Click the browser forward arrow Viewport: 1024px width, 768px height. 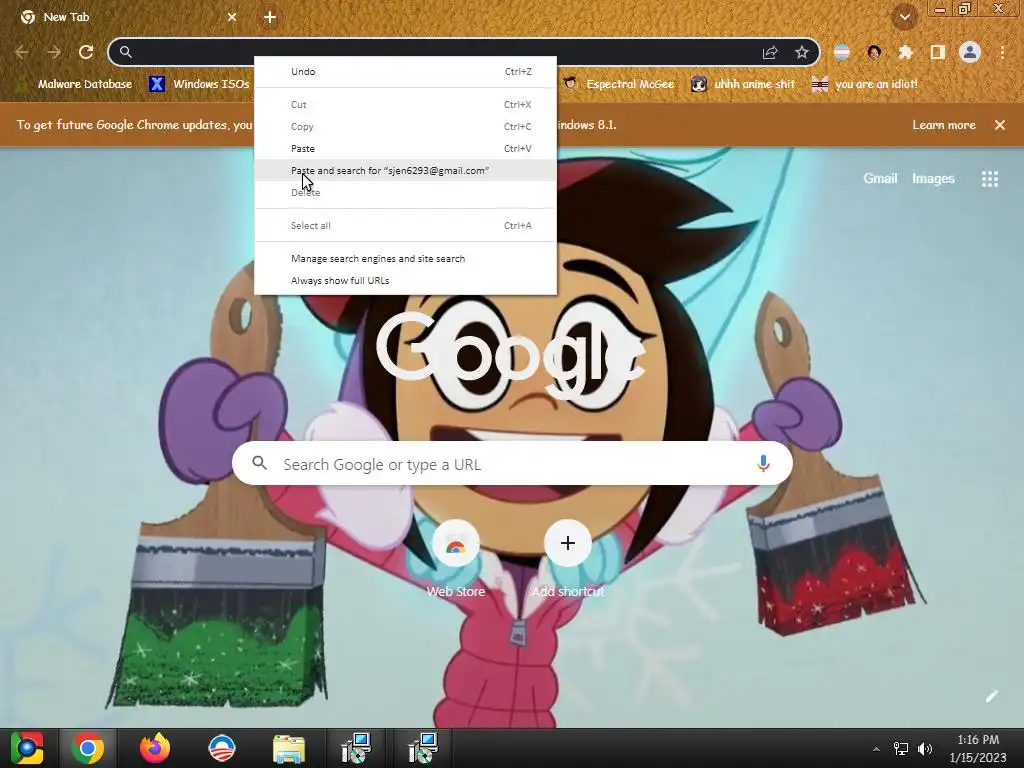point(54,52)
